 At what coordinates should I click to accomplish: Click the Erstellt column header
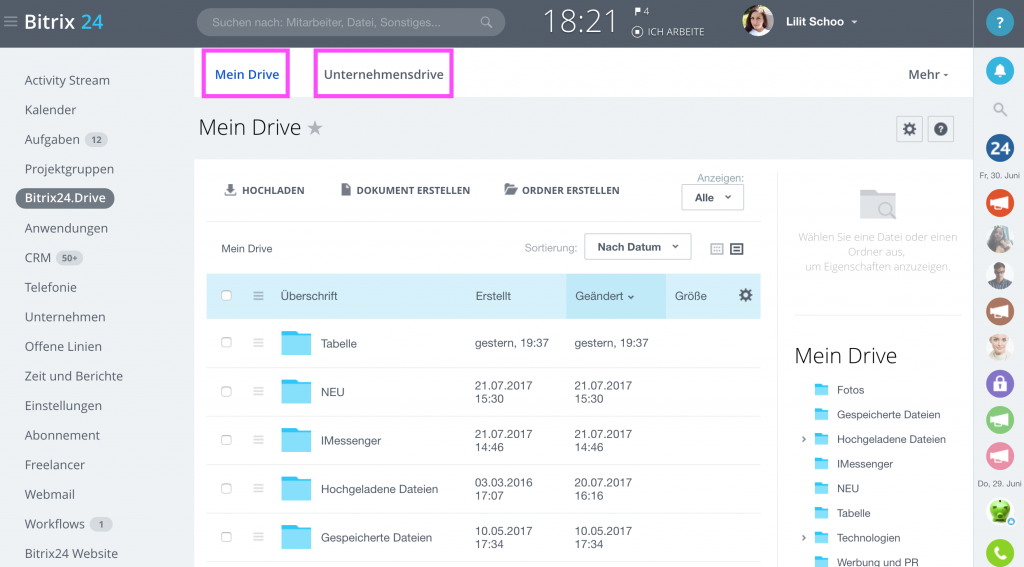click(493, 296)
